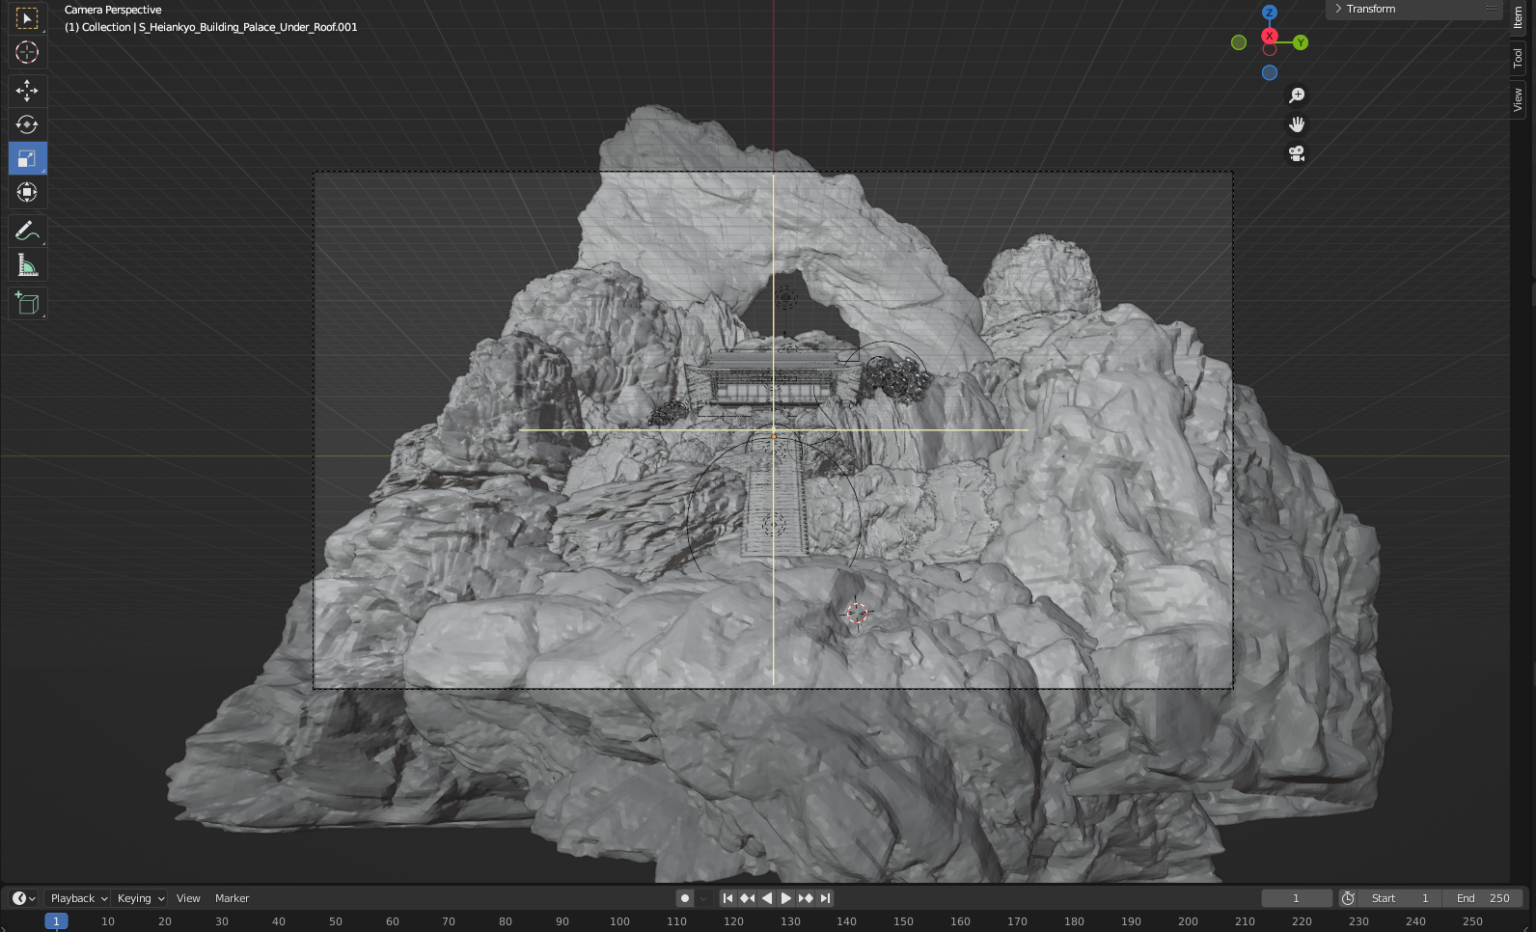
Task: Select the Measure tool
Action: tap(27, 265)
